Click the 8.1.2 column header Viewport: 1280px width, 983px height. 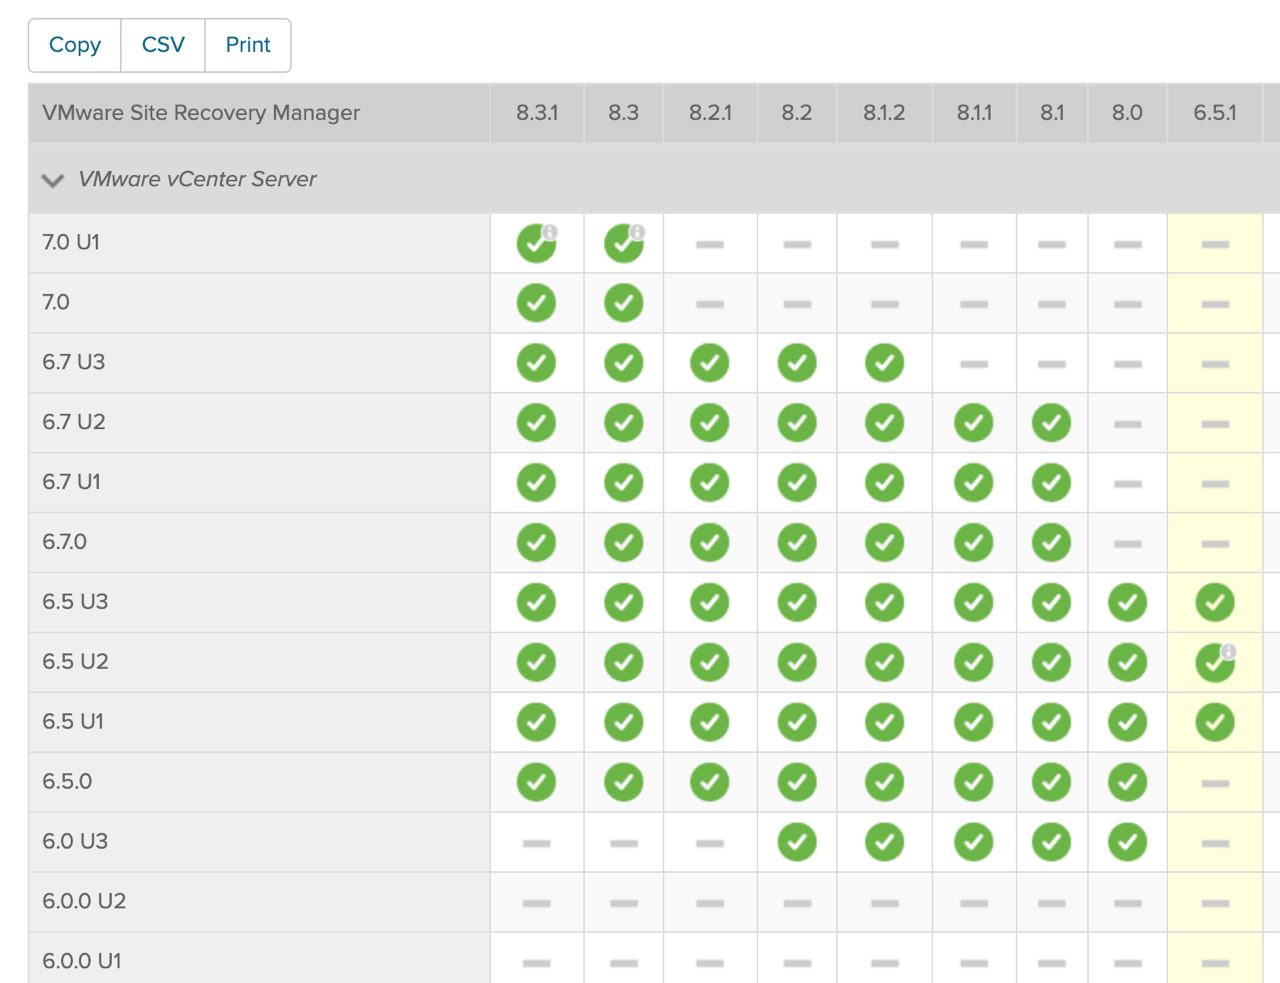tap(884, 113)
